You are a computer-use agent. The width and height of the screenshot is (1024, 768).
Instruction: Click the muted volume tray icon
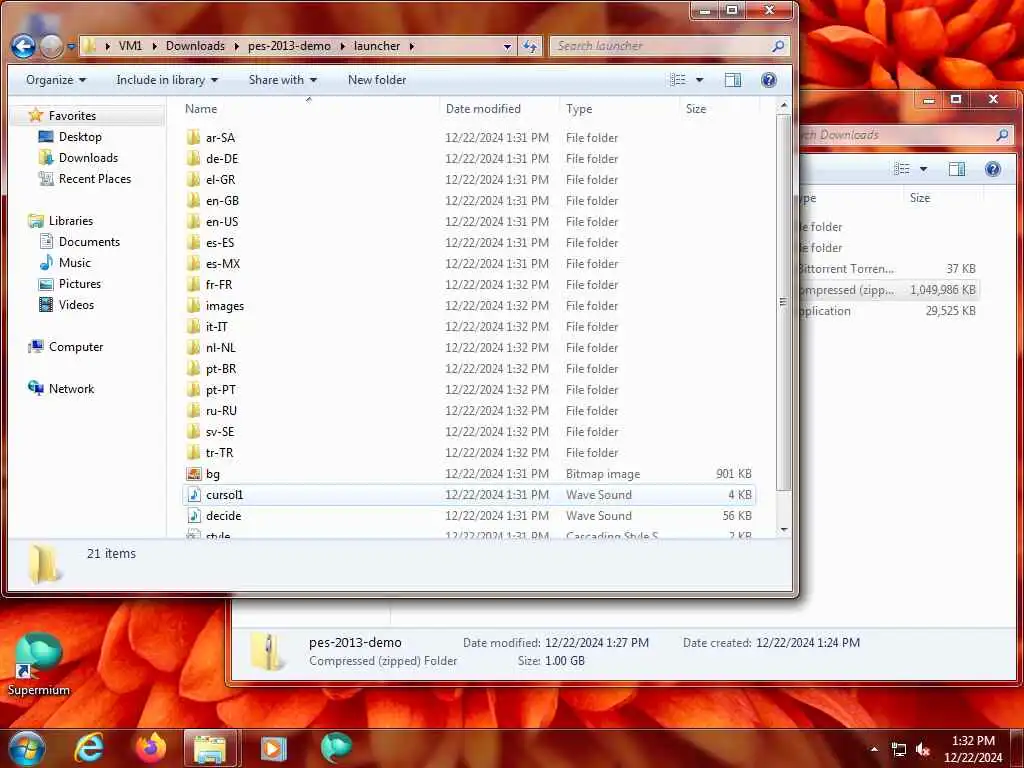[x=923, y=750]
